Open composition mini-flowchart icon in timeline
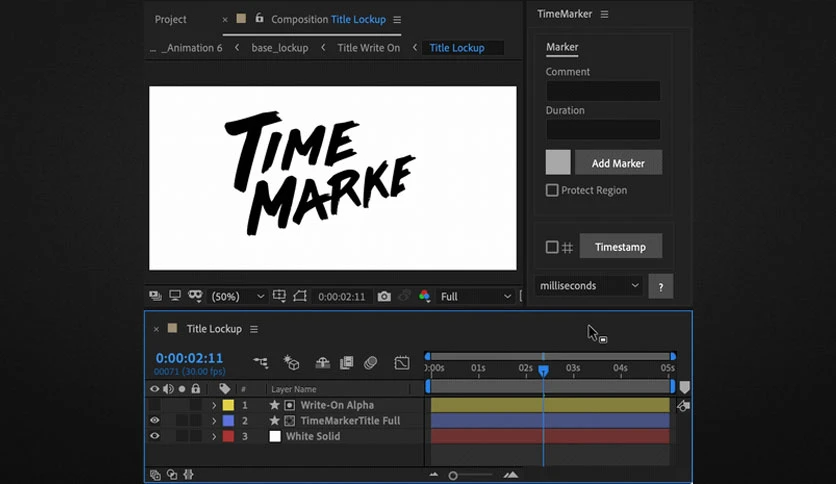Screen dimensions: 836x484 pos(260,362)
